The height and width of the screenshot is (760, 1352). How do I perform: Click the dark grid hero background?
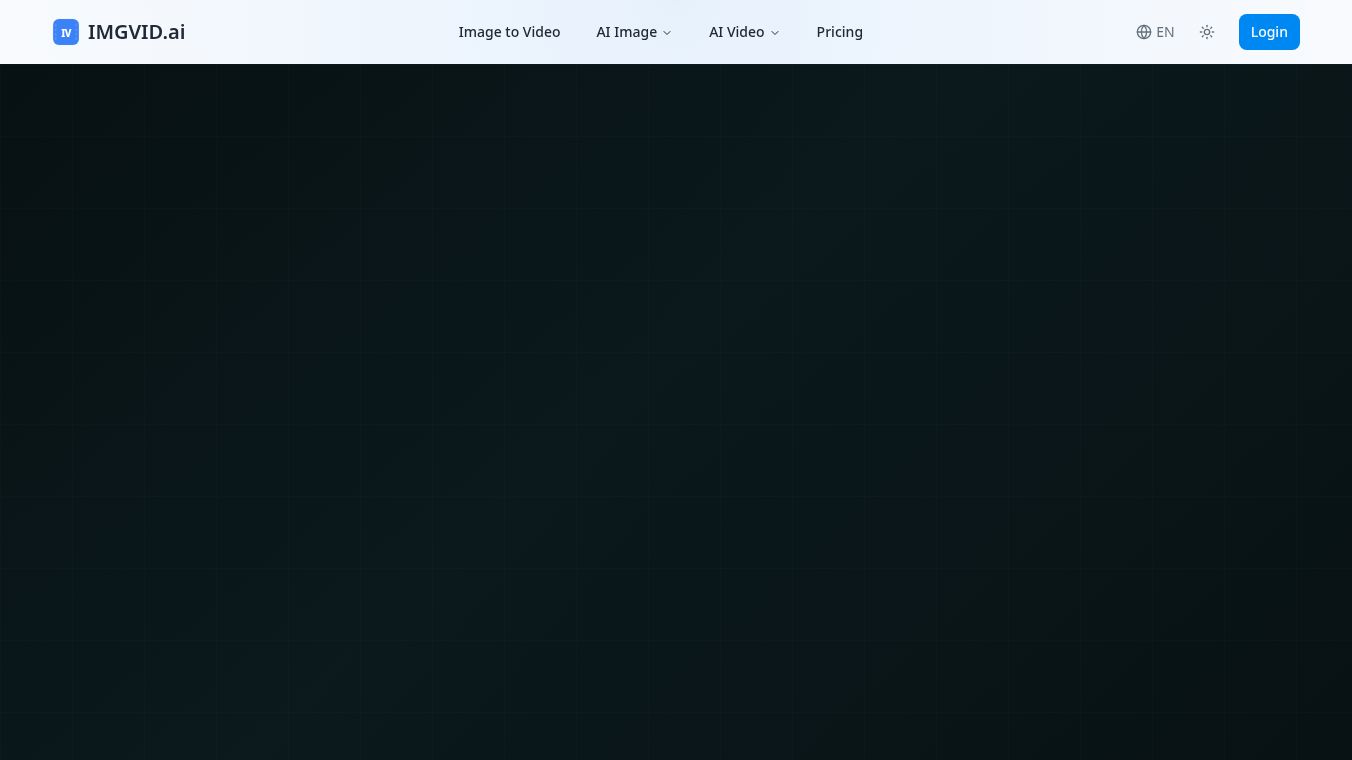pos(676,412)
